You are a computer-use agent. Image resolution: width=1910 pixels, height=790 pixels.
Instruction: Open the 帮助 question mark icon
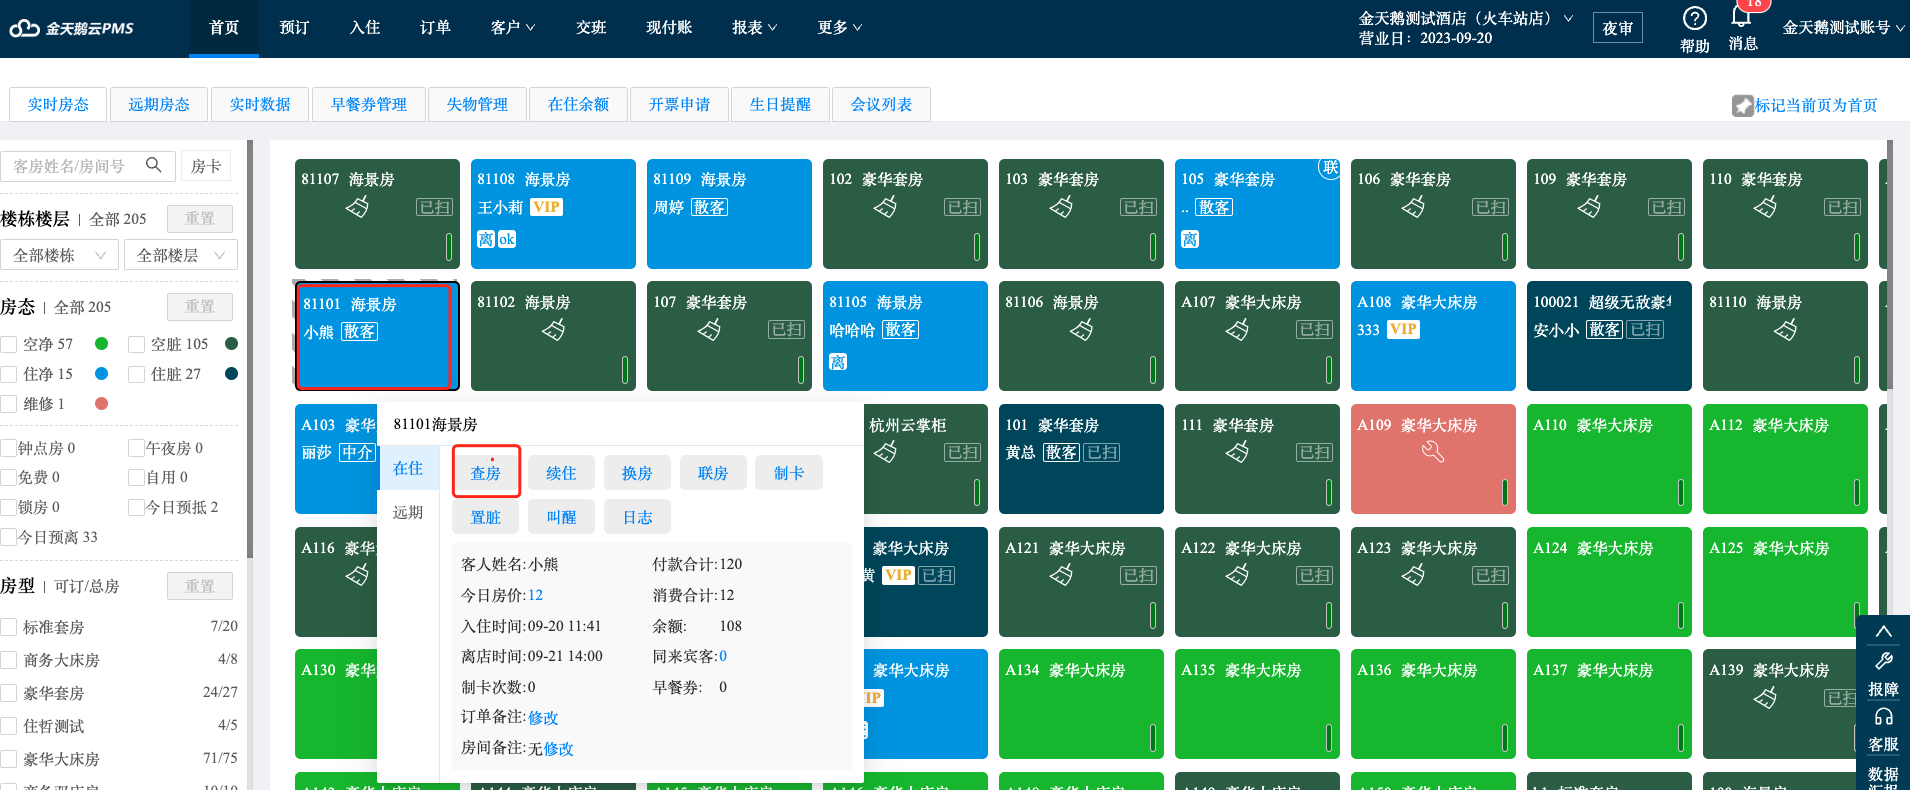click(1694, 18)
